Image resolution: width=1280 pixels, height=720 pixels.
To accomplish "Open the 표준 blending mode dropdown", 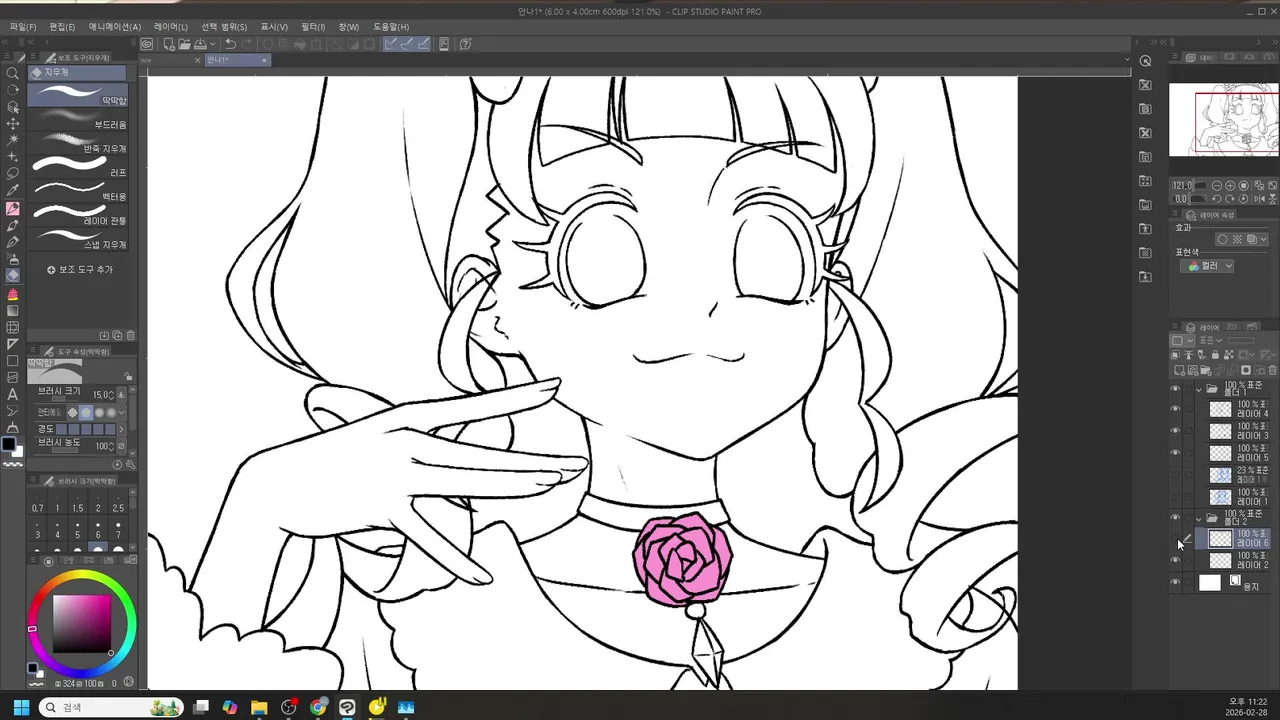I will pyautogui.click(x=1212, y=341).
